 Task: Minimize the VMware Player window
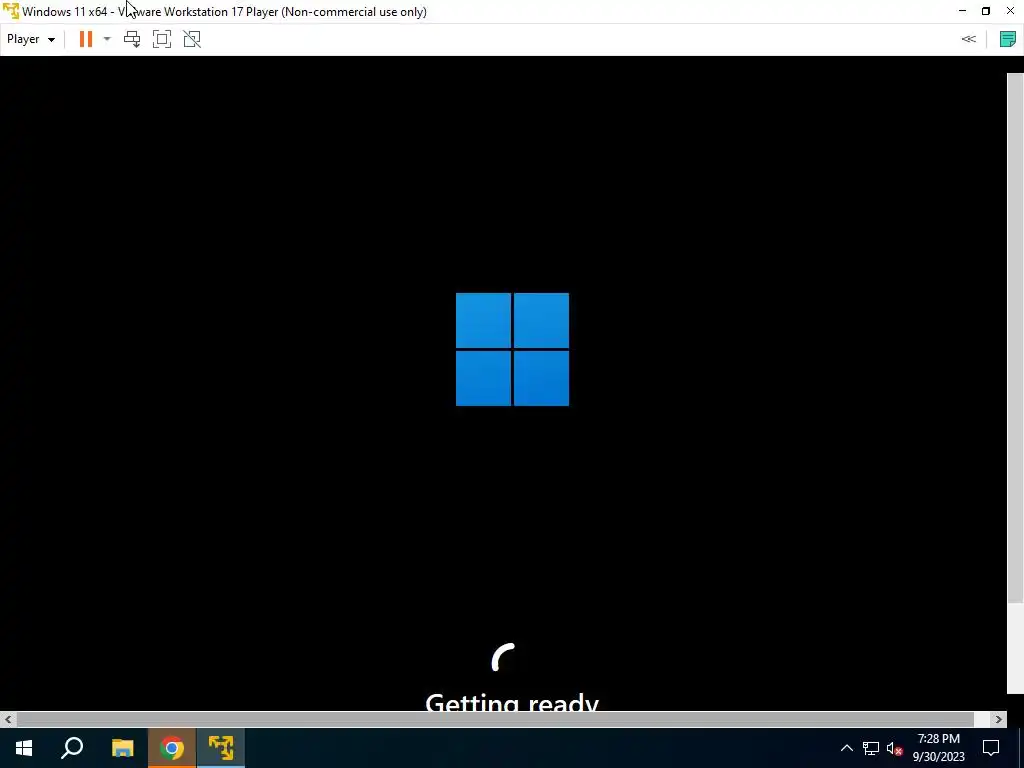click(x=963, y=11)
